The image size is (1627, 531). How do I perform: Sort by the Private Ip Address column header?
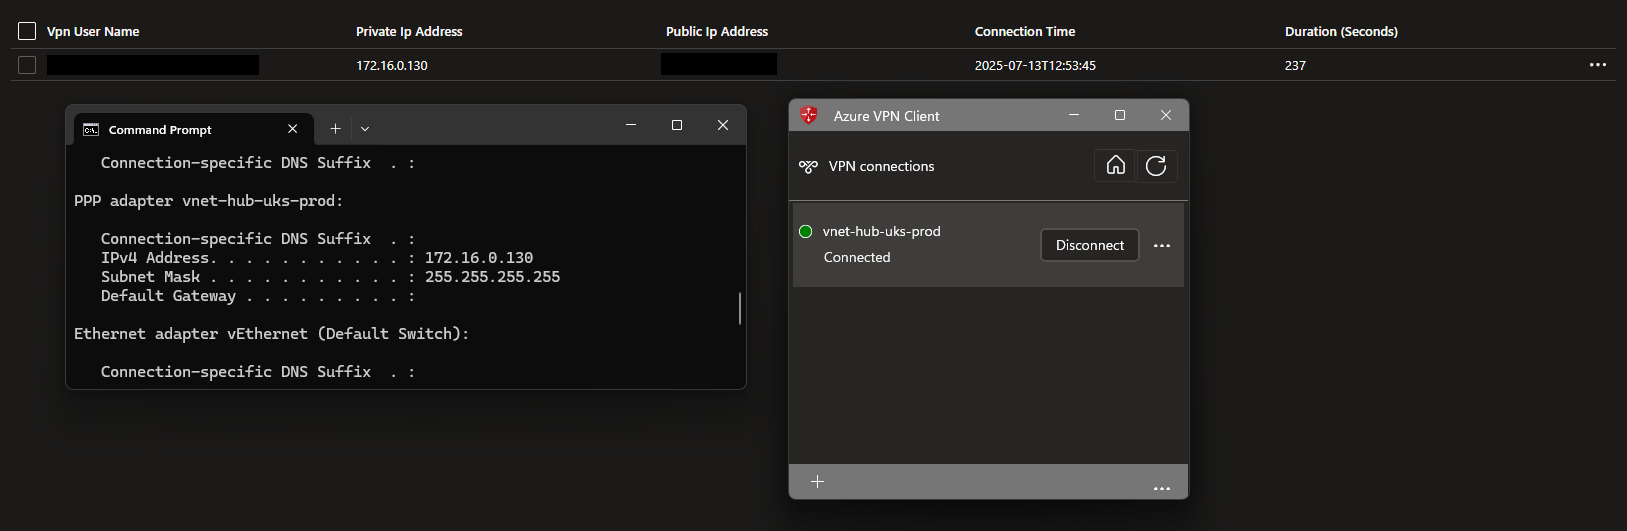pyautogui.click(x=409, y=32)
